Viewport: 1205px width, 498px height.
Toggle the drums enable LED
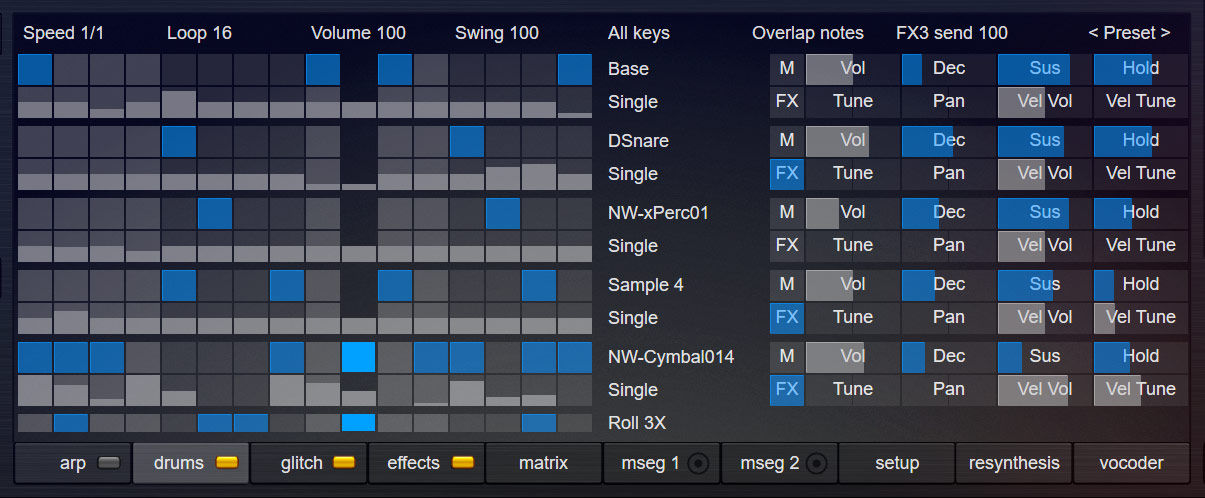[226, 463]
